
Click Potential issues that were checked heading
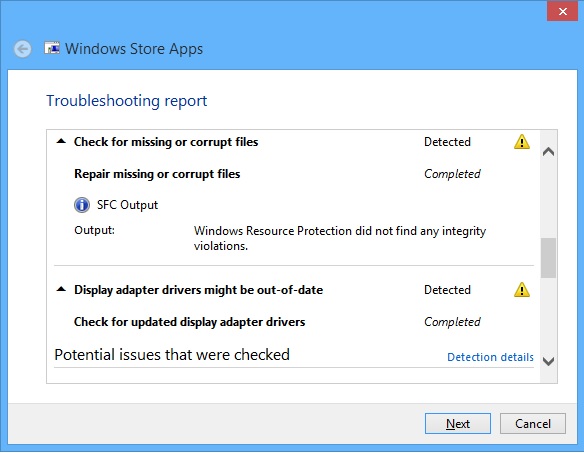click(x=172, y=355)
